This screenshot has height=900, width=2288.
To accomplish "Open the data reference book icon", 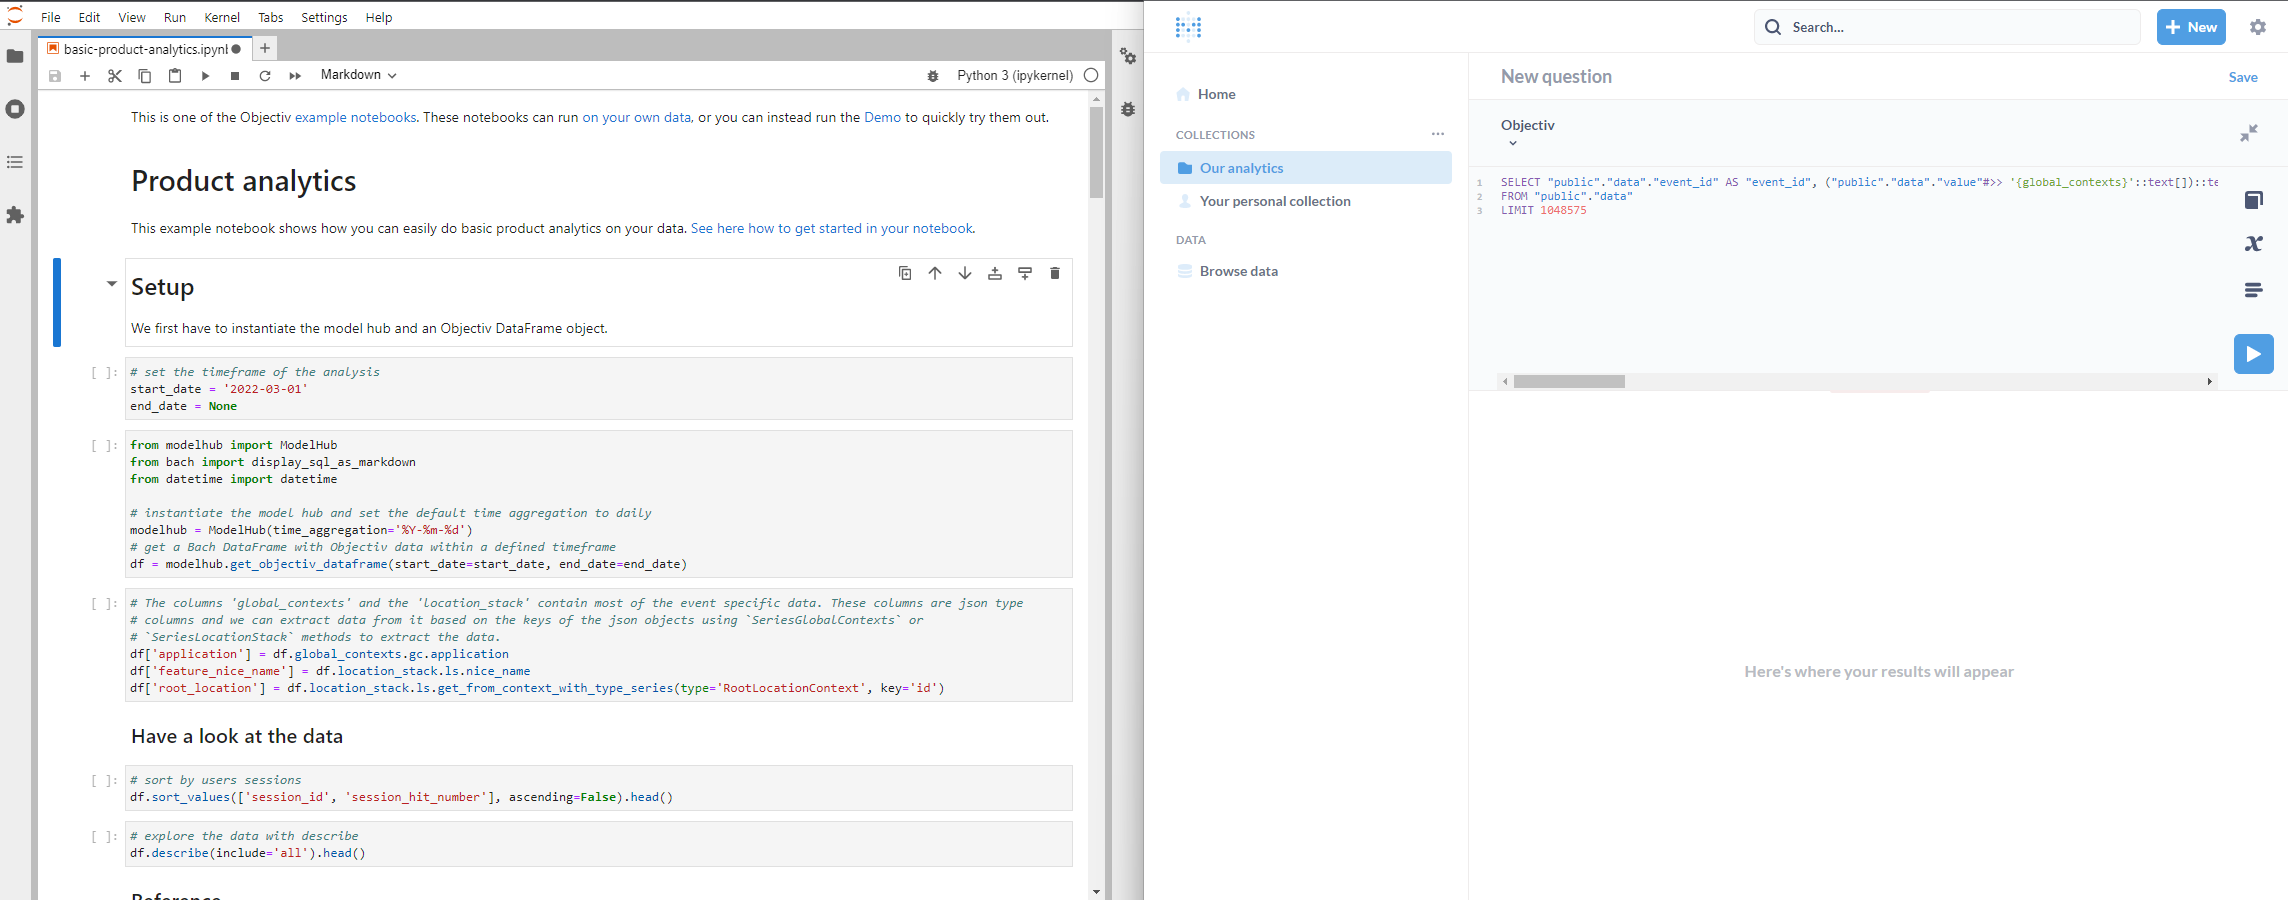I will point(2254,200).
